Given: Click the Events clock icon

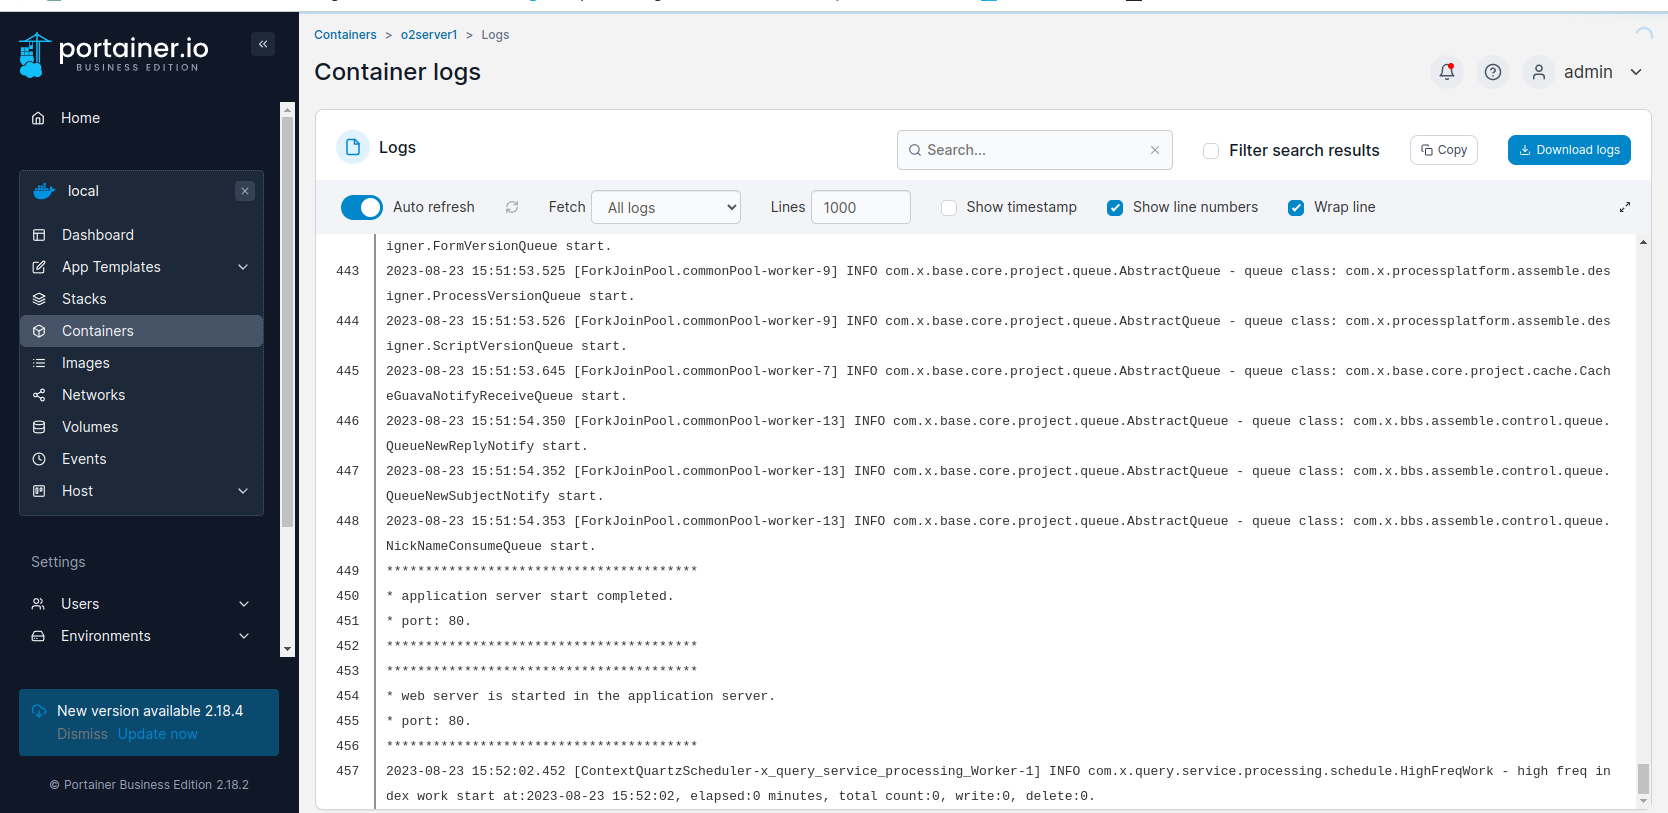Looking at the screenshot, I should click(x=39, y=459).
